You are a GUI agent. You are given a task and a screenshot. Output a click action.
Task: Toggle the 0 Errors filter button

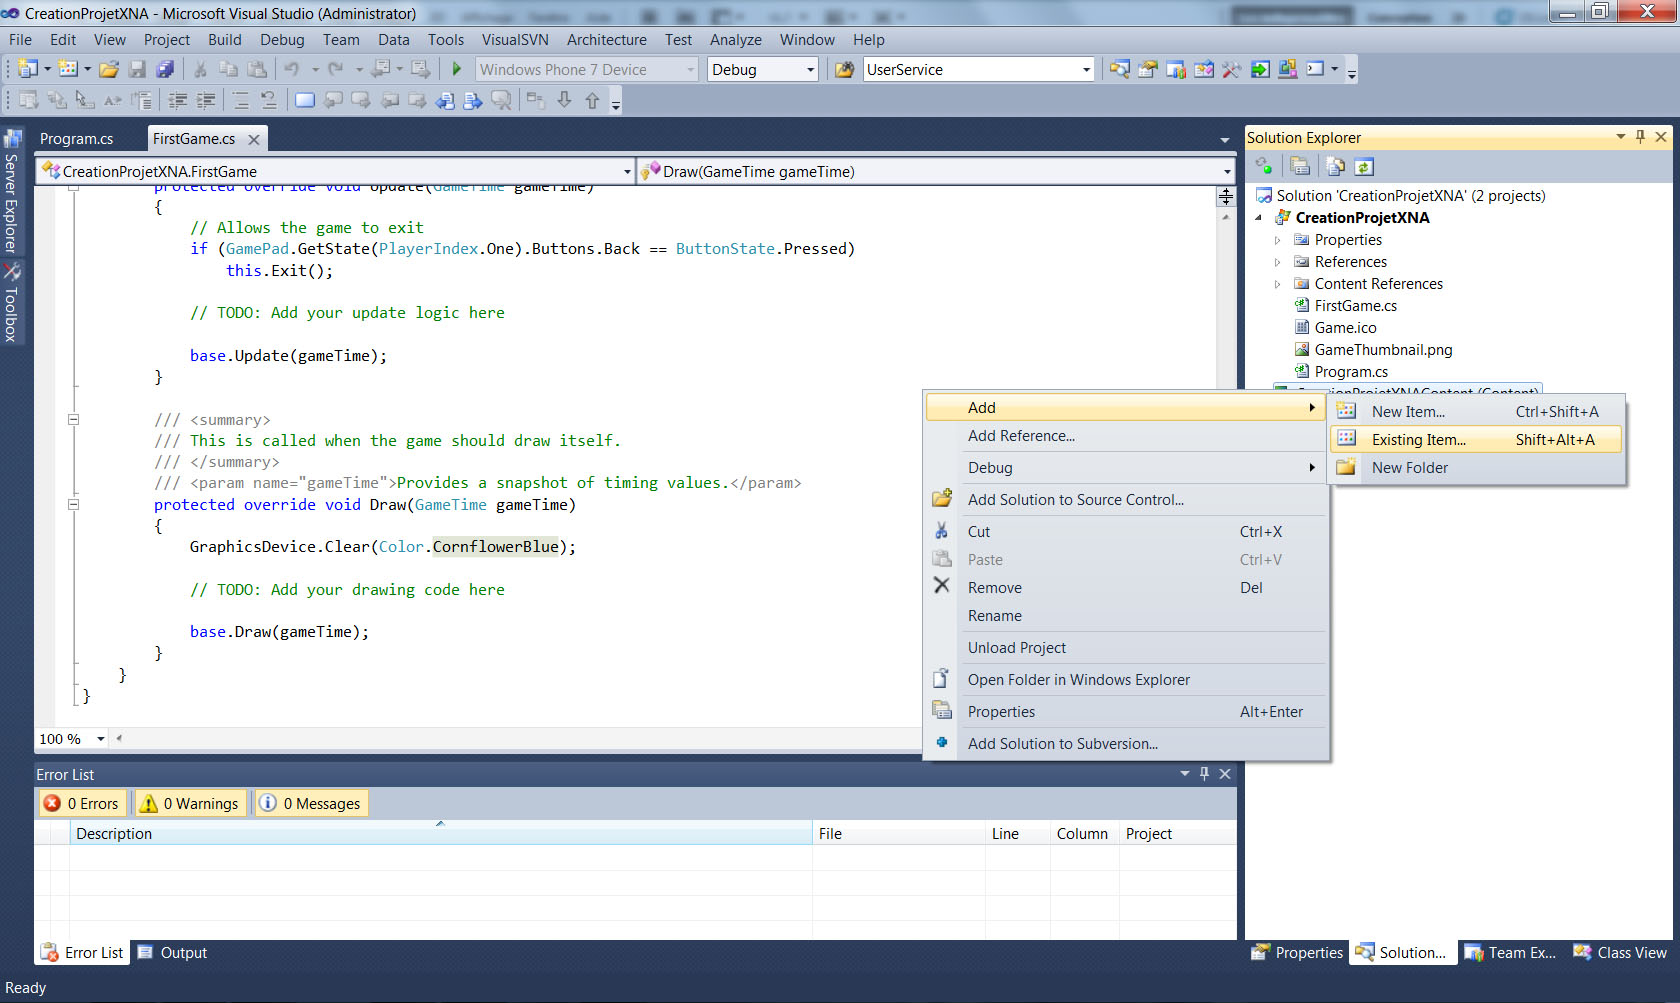click(82, 804)
